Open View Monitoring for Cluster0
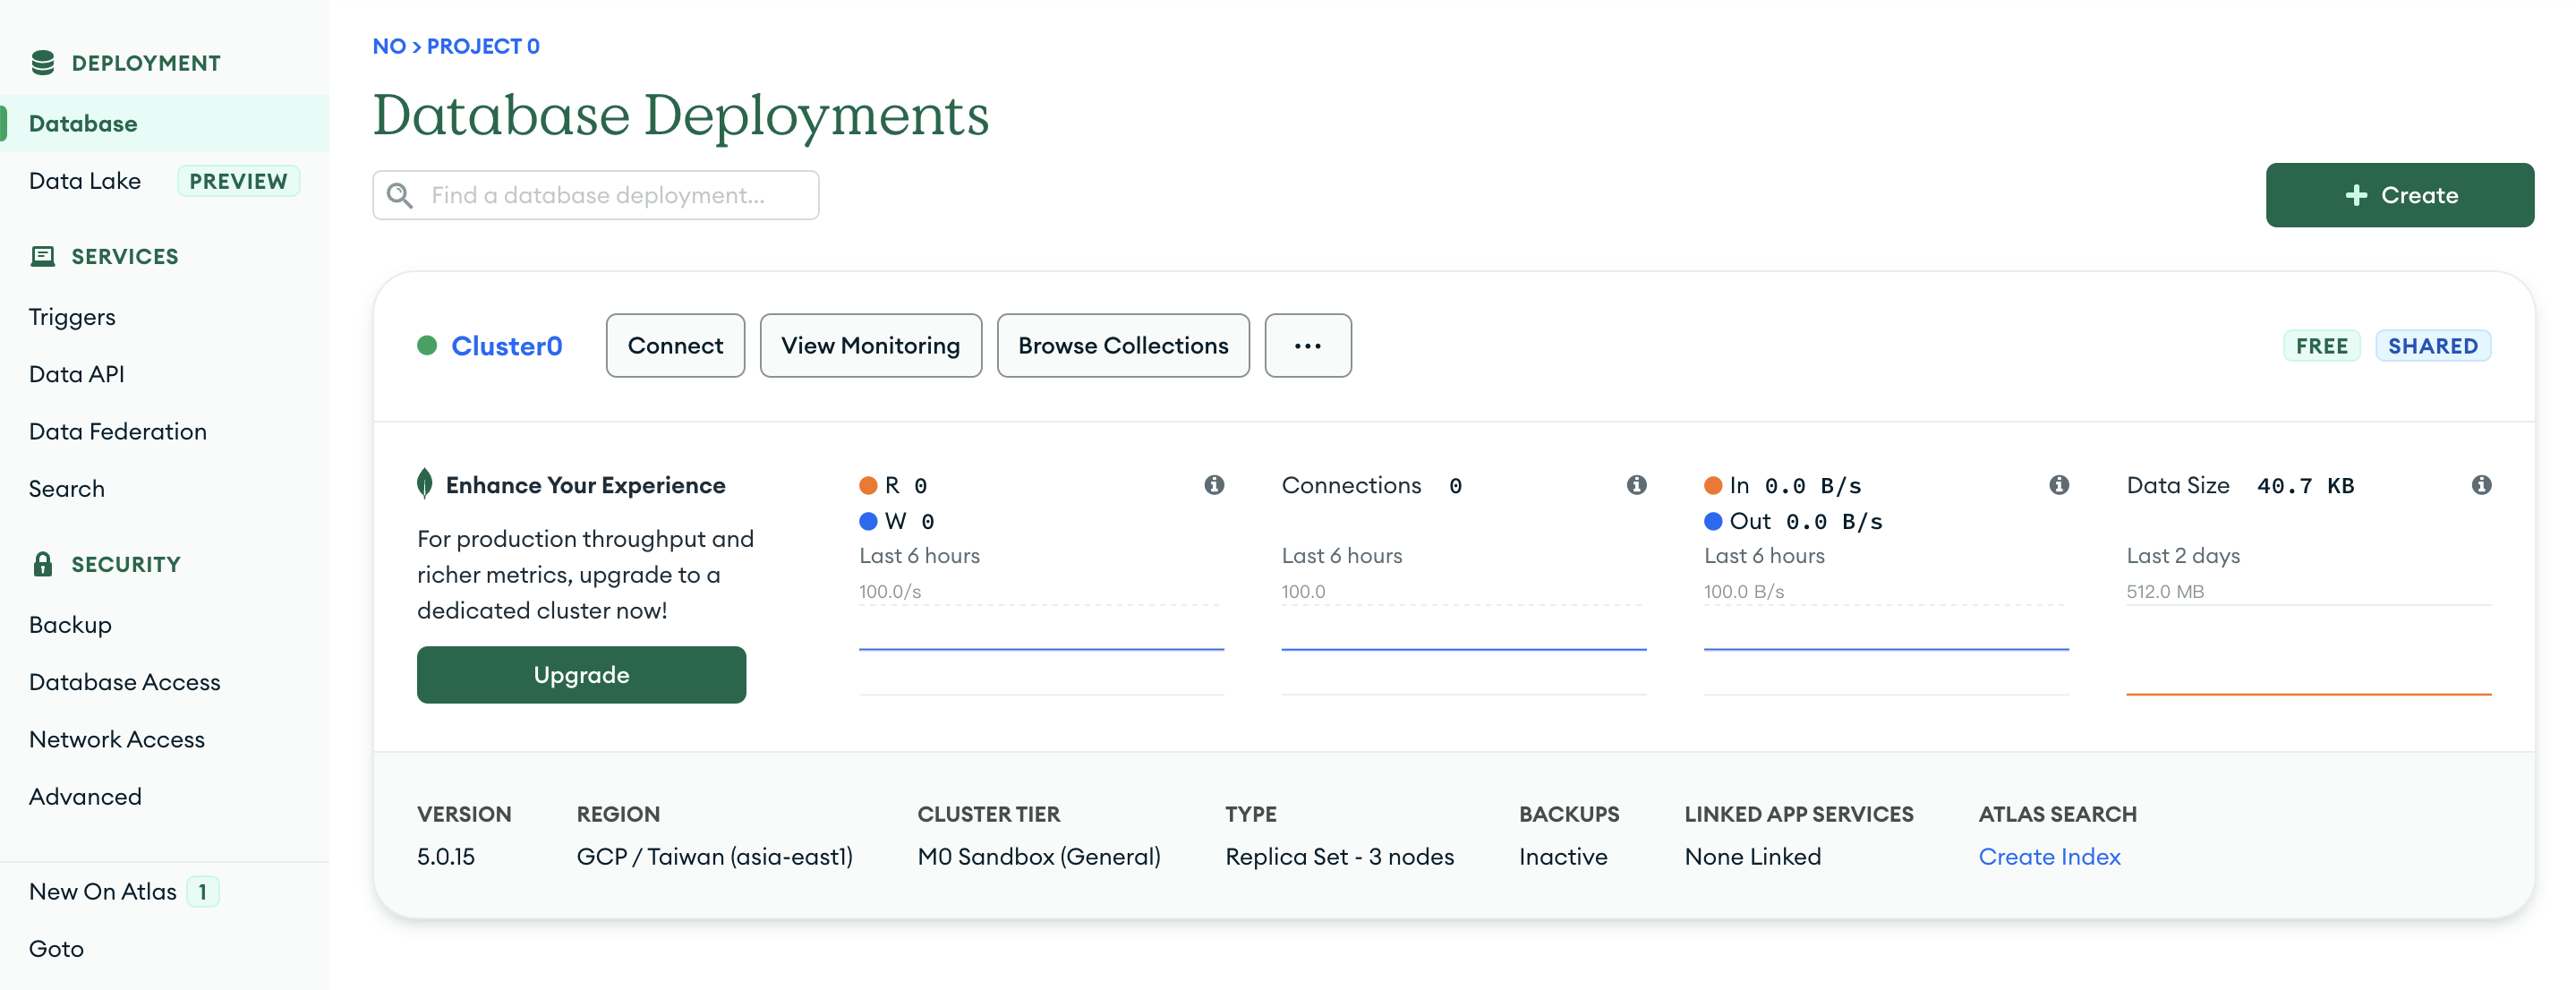The height and width of the screenshot is (990, 2576). (870, 345)
